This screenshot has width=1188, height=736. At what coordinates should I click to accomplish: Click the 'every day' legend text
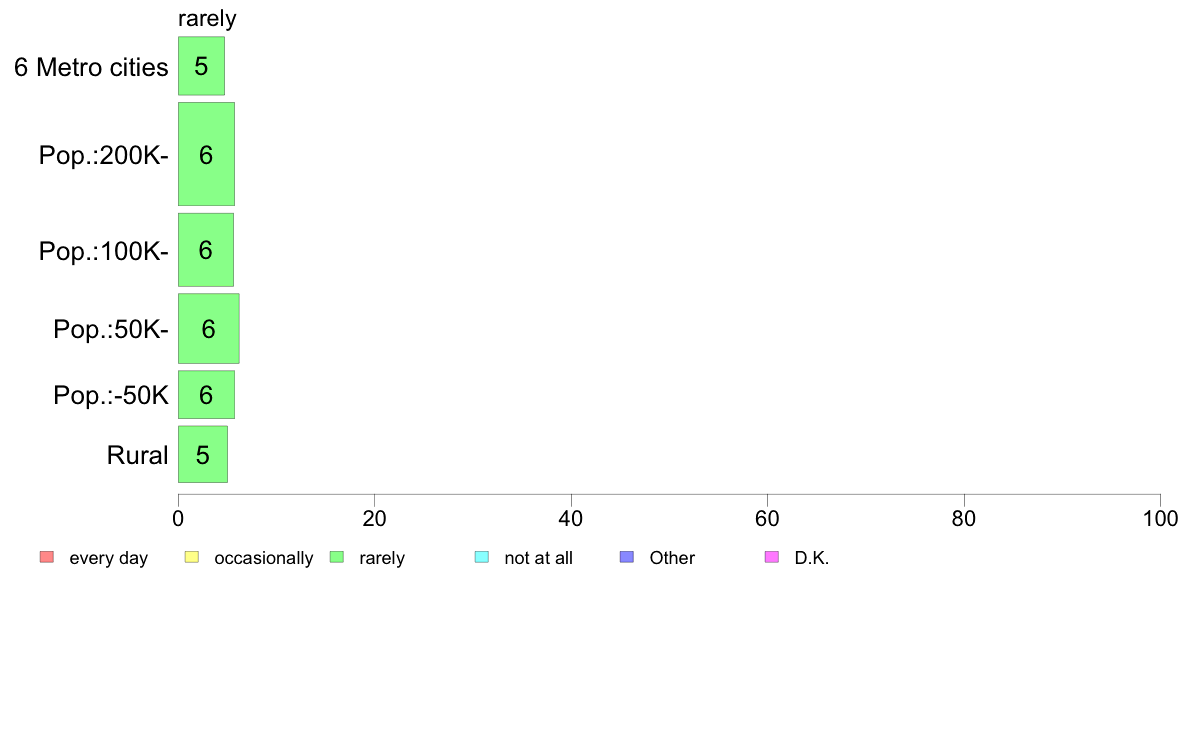coord(108,558)
